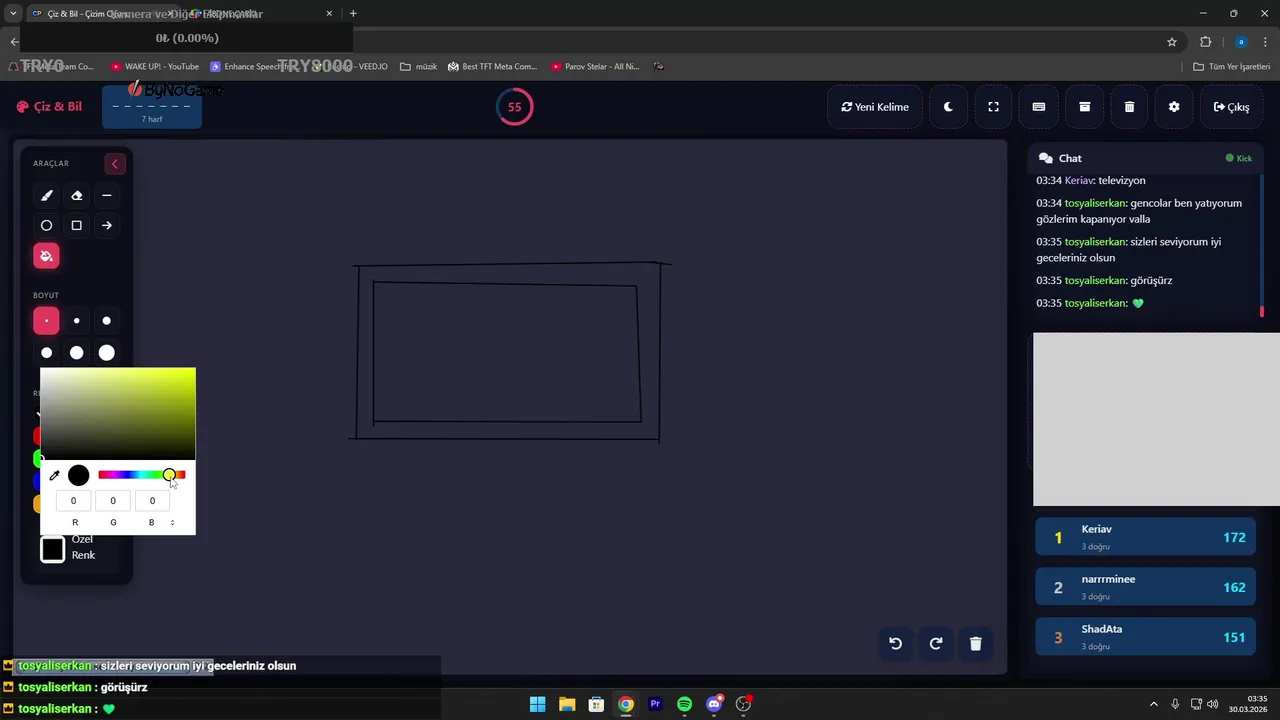Pick a color with the eyedropper
The width and height of the screenshot is (1280, 720).
(x=54, y=476)
